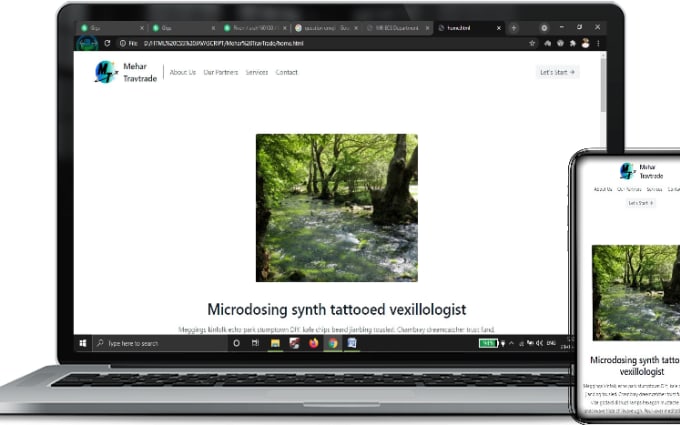Tap Our Partners on the phone screen
680x425 pixels.
[x=629, y=190]
